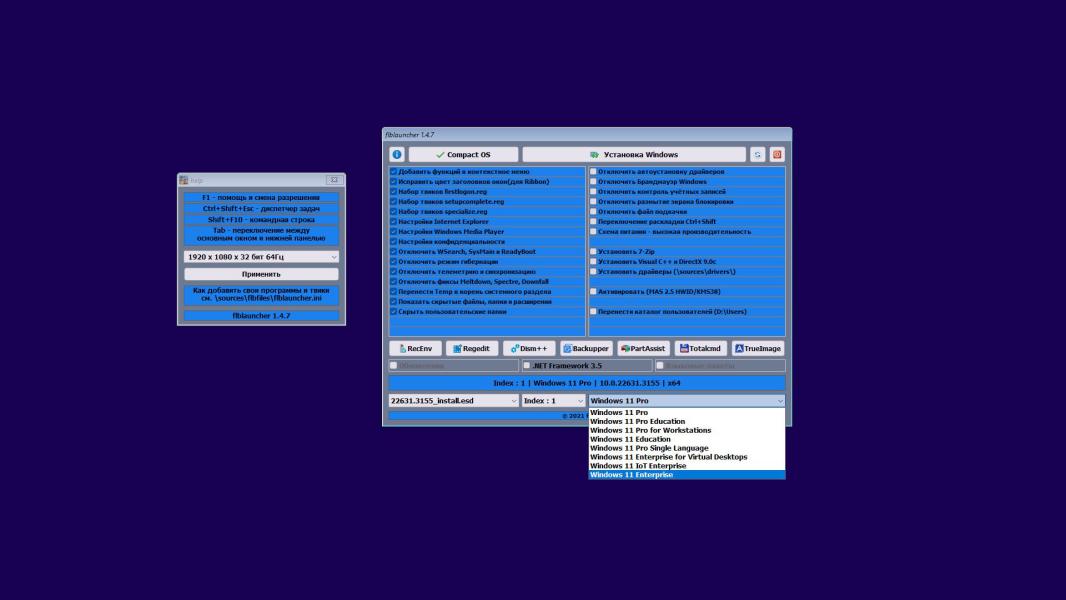Open Totalcmd file manager
1066x600 pixels.
pyautogui.click(x=699, y=349)
